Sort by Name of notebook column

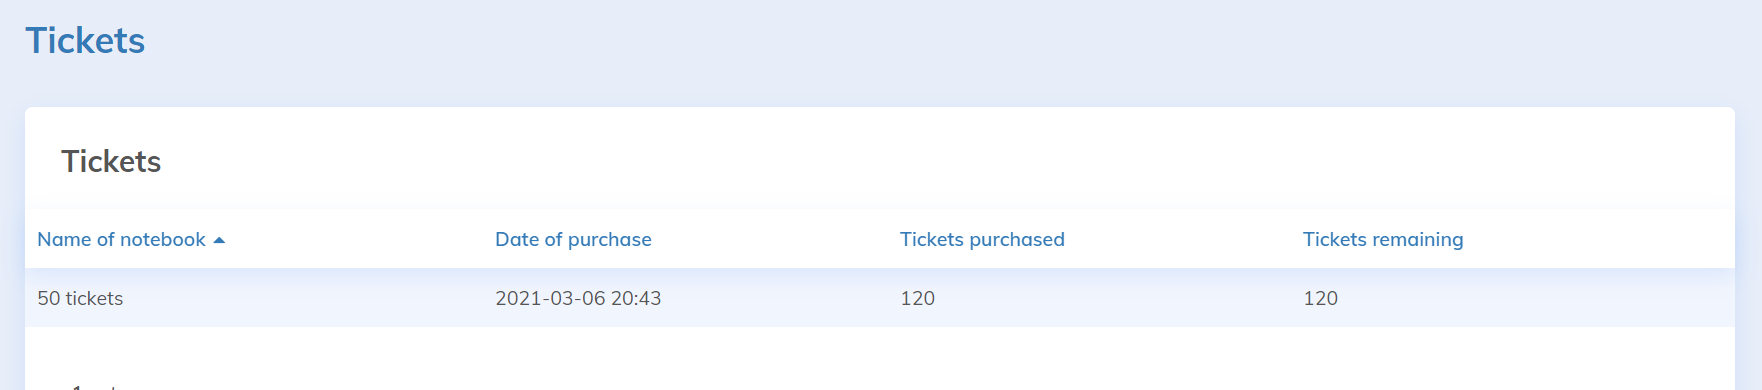121,239
